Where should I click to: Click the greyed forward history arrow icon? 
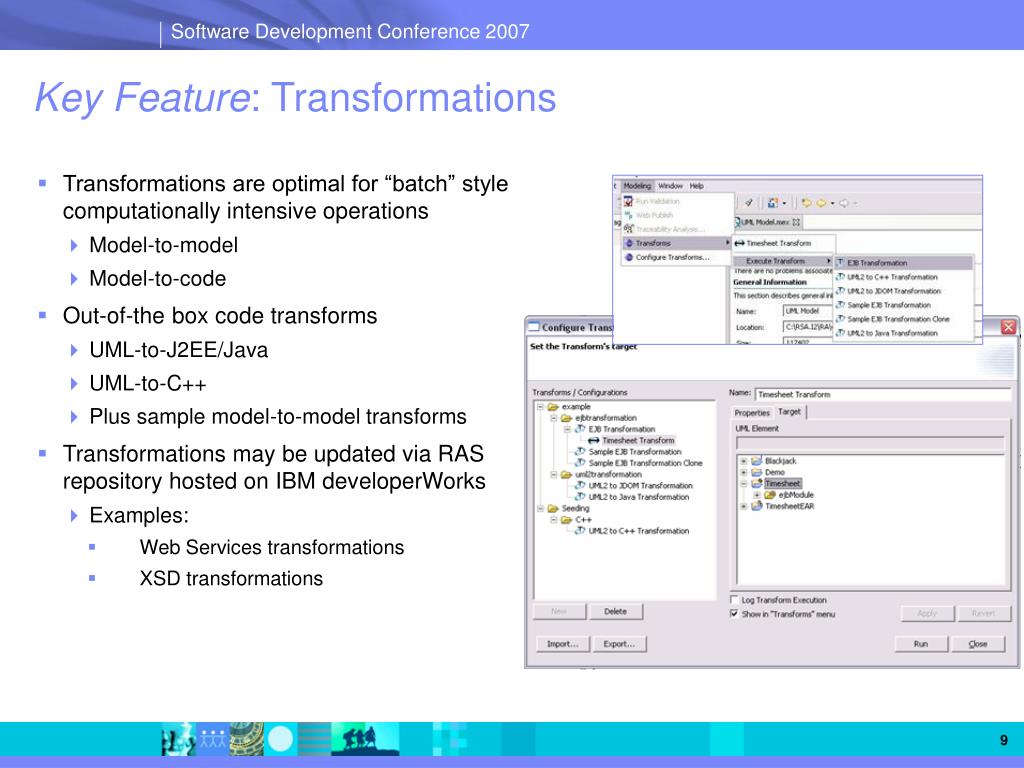(843, 203)
